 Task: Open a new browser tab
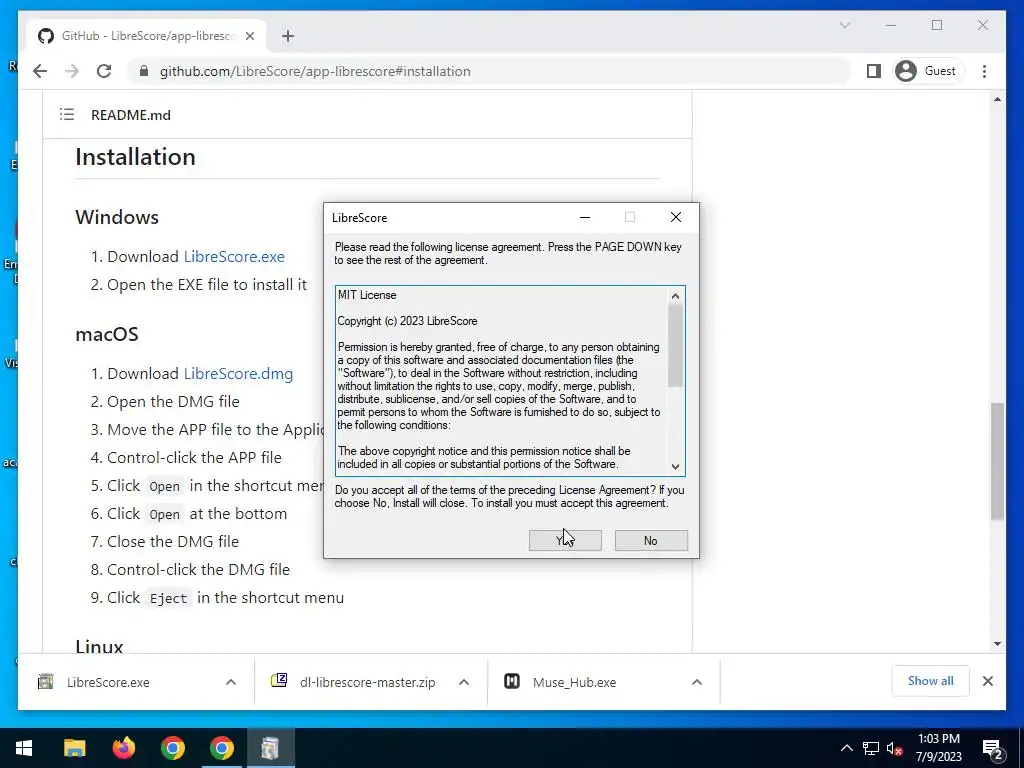pos(288,36)
